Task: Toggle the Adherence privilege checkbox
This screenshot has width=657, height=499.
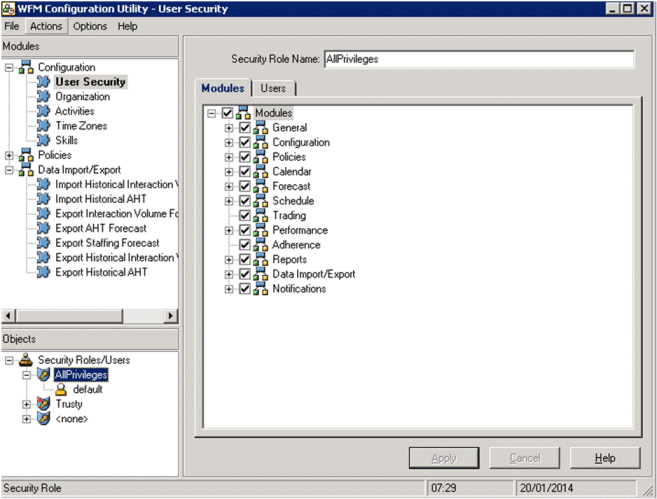Action: (x=245, y=245)
